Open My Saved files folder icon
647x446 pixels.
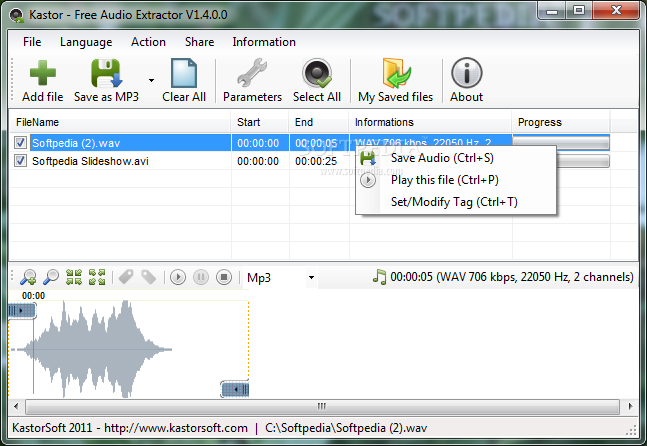coord(396,73)
